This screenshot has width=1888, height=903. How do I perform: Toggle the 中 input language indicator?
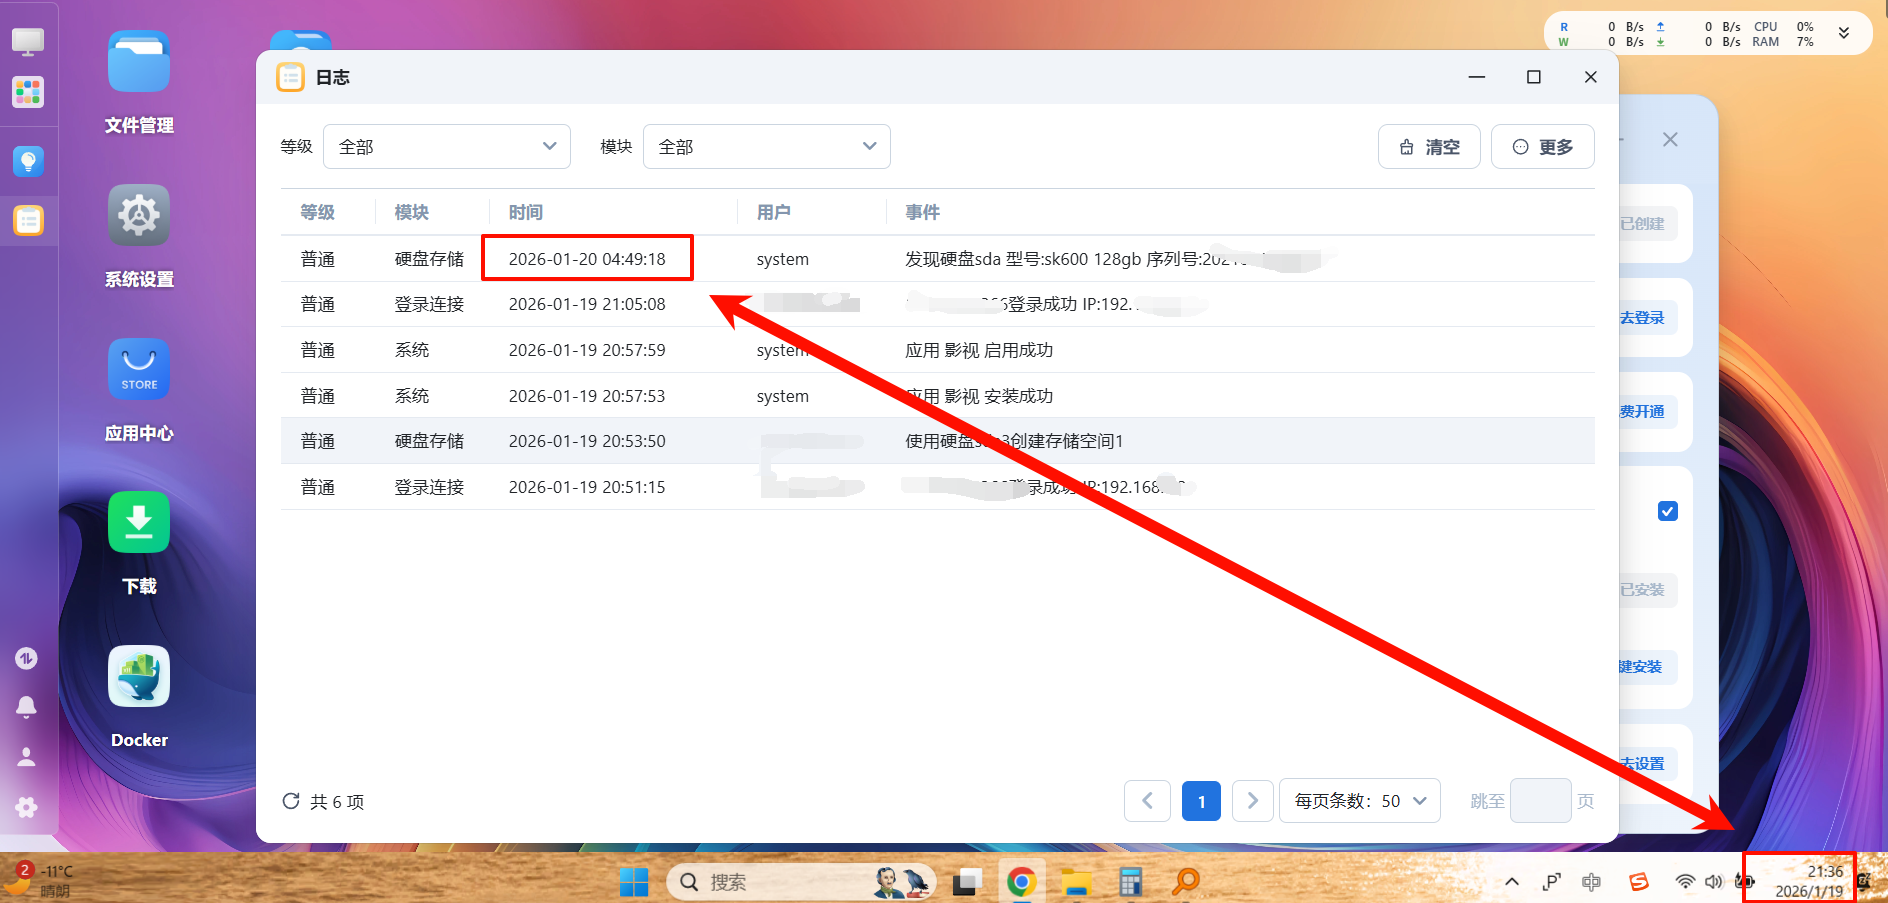1592,882
